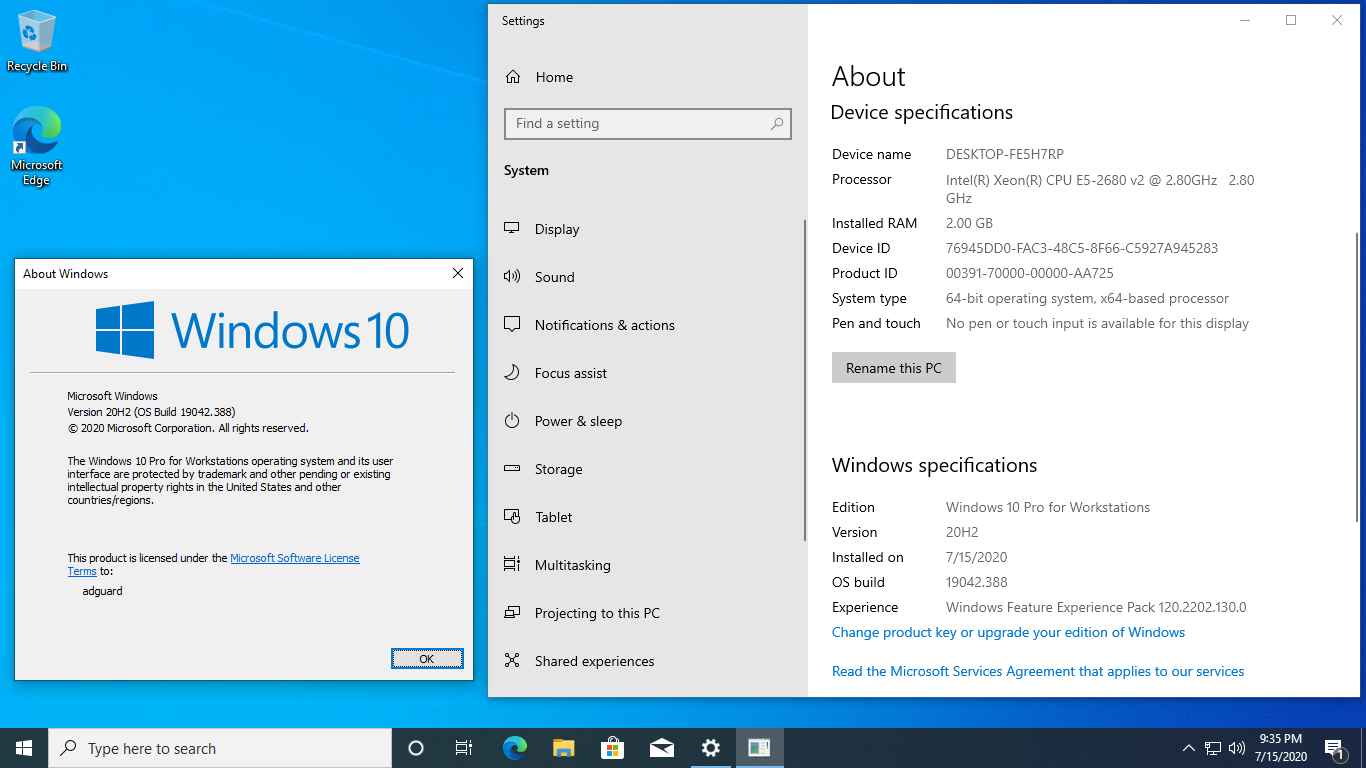The width and height of the screenshot is (1366, 768).
Task: Open Task View on the taskbar
Action: coord(464,748)
